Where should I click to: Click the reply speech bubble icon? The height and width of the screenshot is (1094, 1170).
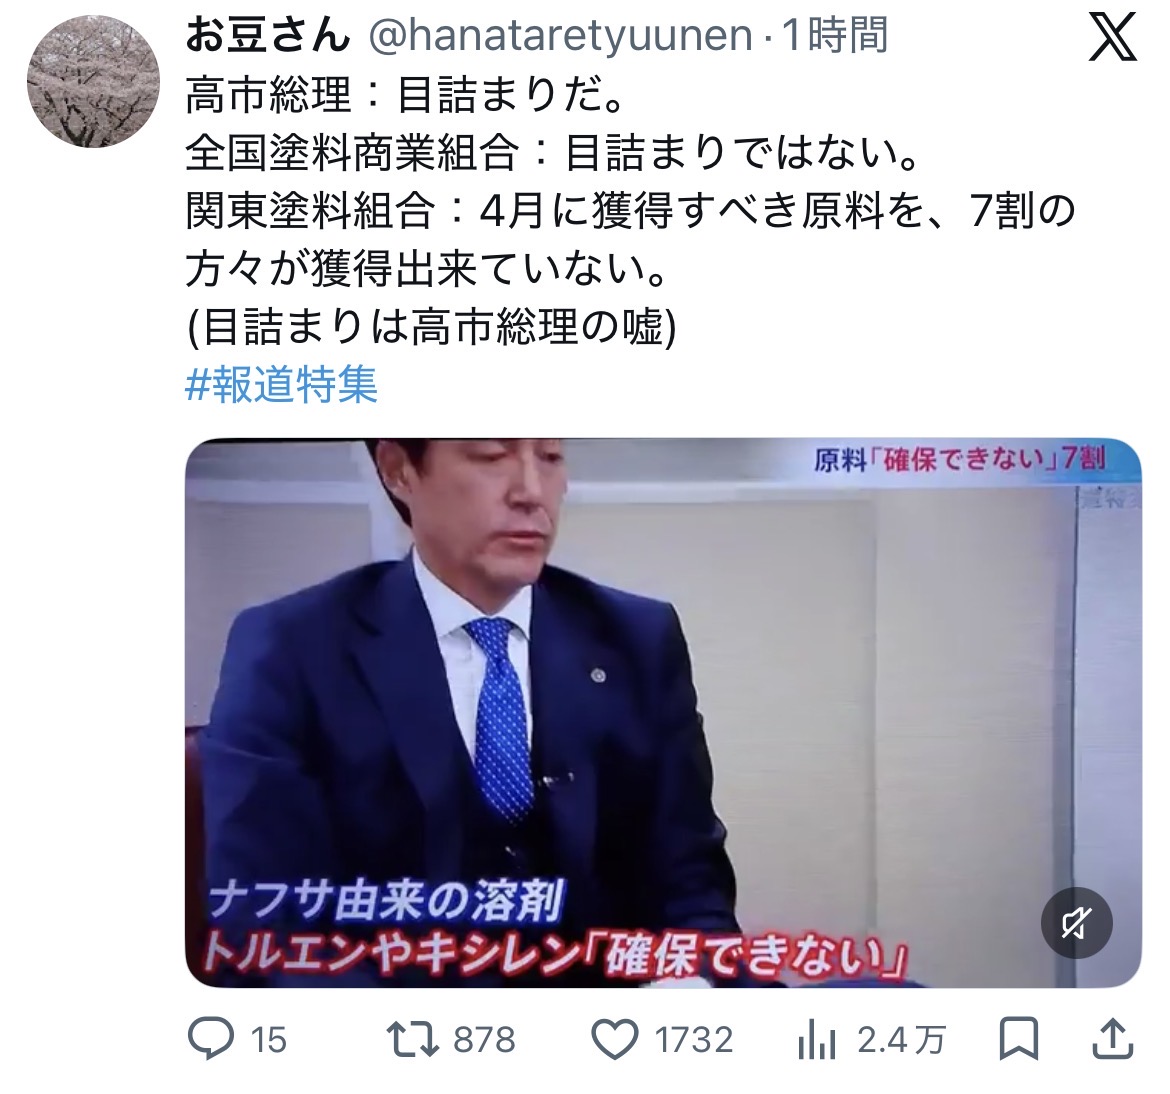click(x=210, y=1039)
